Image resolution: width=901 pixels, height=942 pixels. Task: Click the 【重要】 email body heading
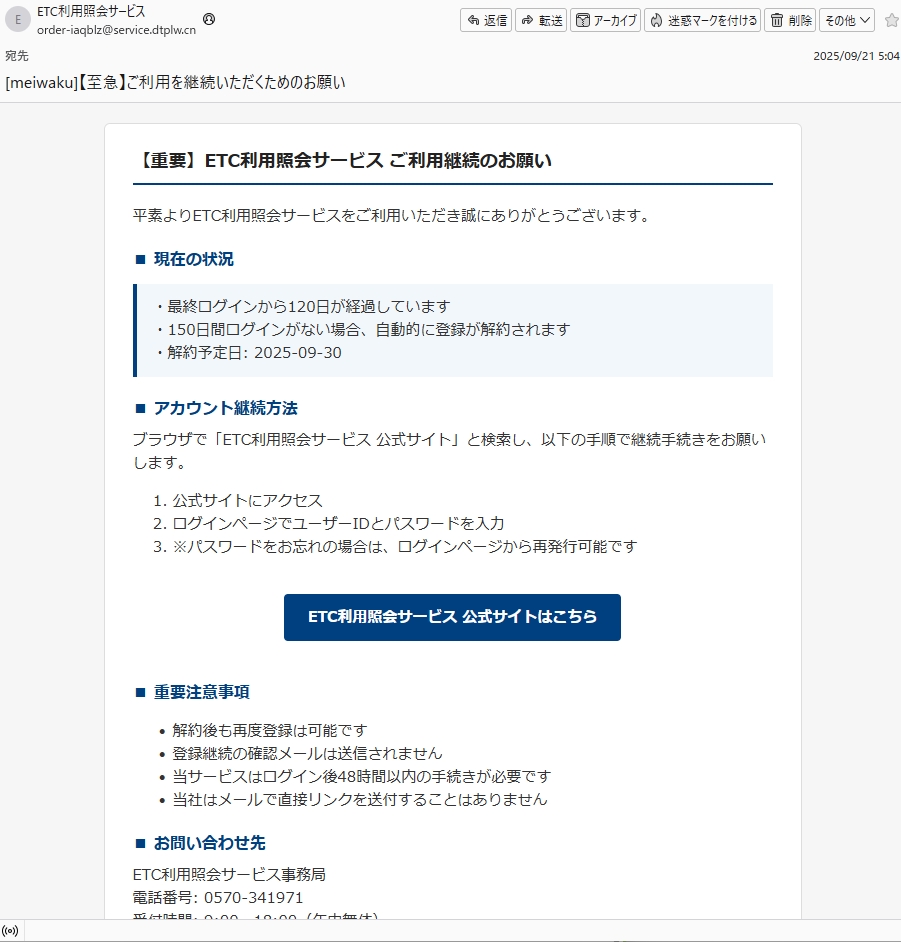[x=342, y=161]
